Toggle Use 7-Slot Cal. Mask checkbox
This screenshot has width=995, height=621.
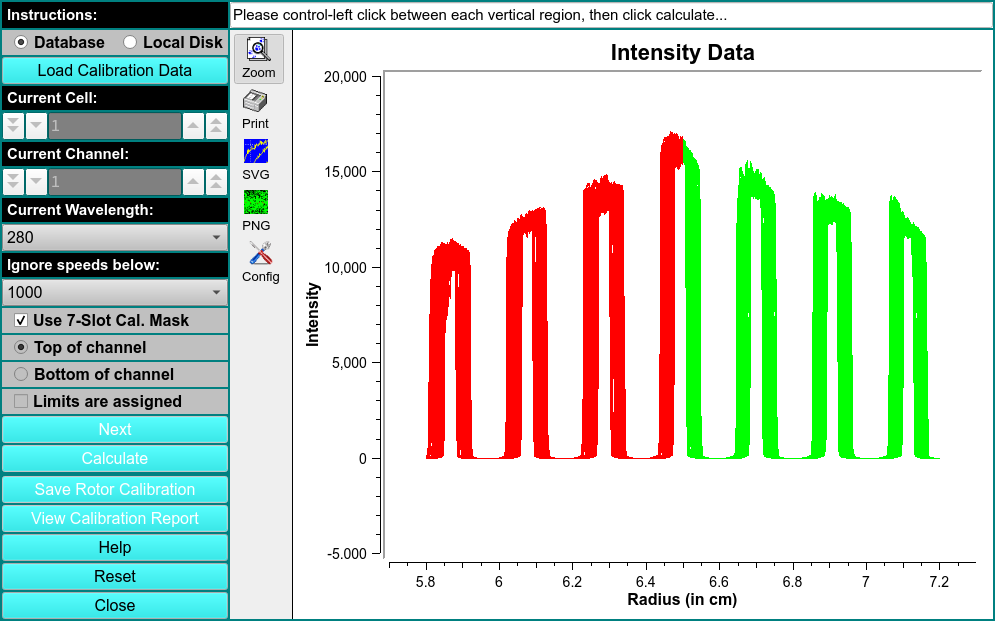point(21,320)
